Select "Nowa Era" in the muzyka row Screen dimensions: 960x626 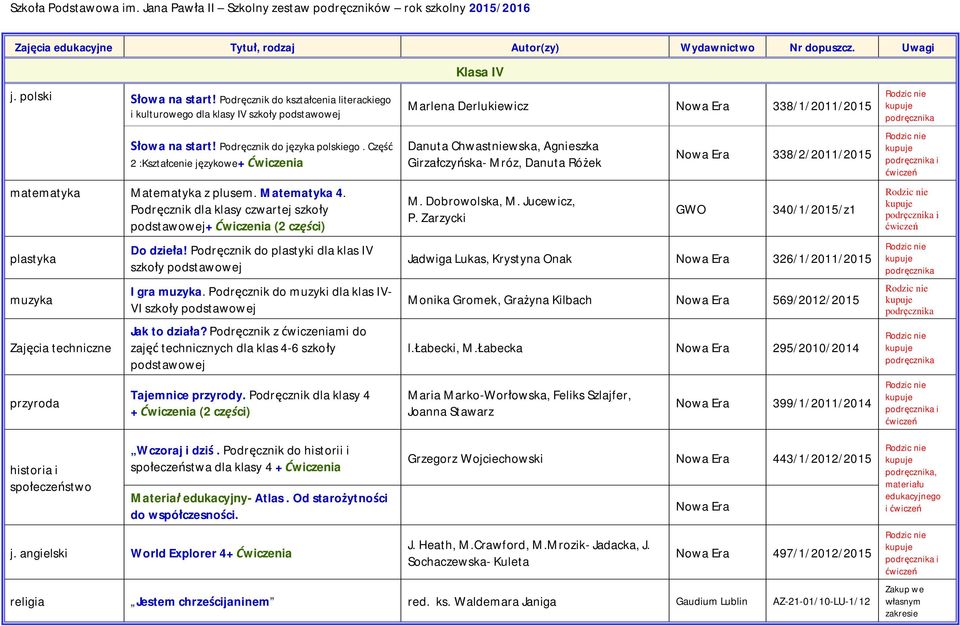[702, 300]
